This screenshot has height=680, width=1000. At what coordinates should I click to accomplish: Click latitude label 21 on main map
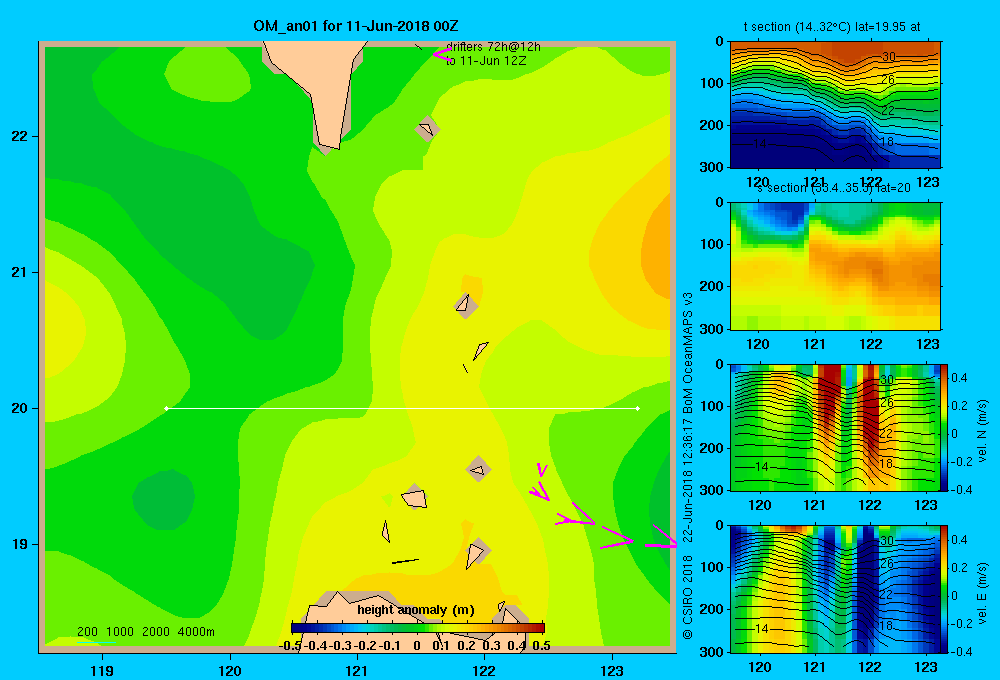point(20,272)
